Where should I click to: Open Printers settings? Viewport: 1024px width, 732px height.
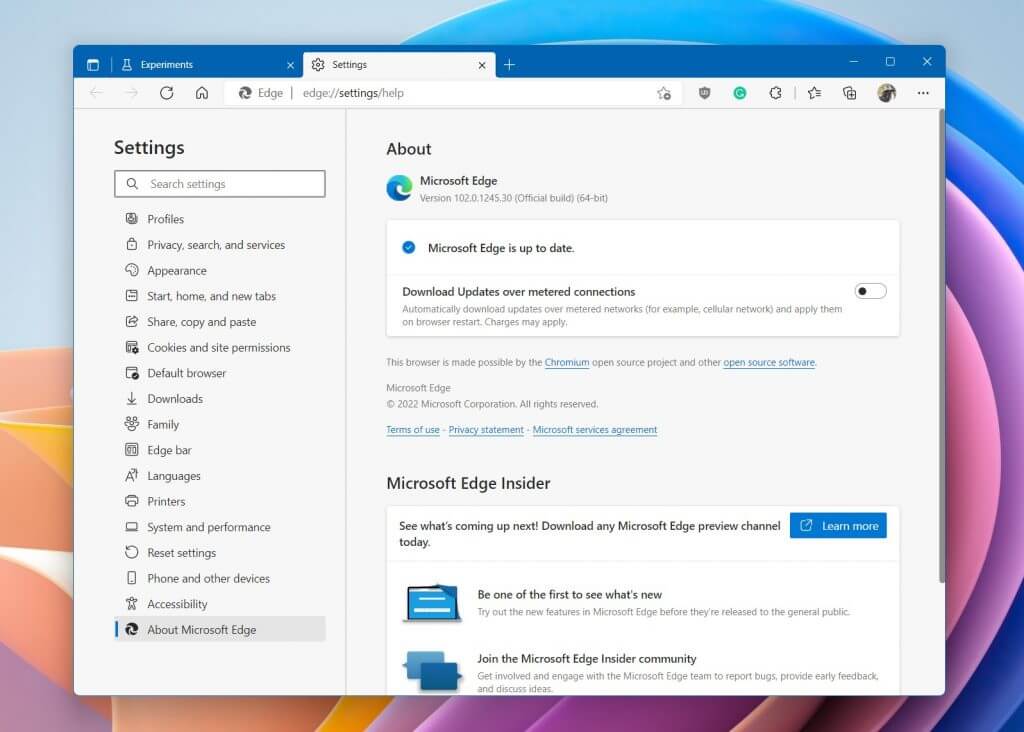coord(219,501)
